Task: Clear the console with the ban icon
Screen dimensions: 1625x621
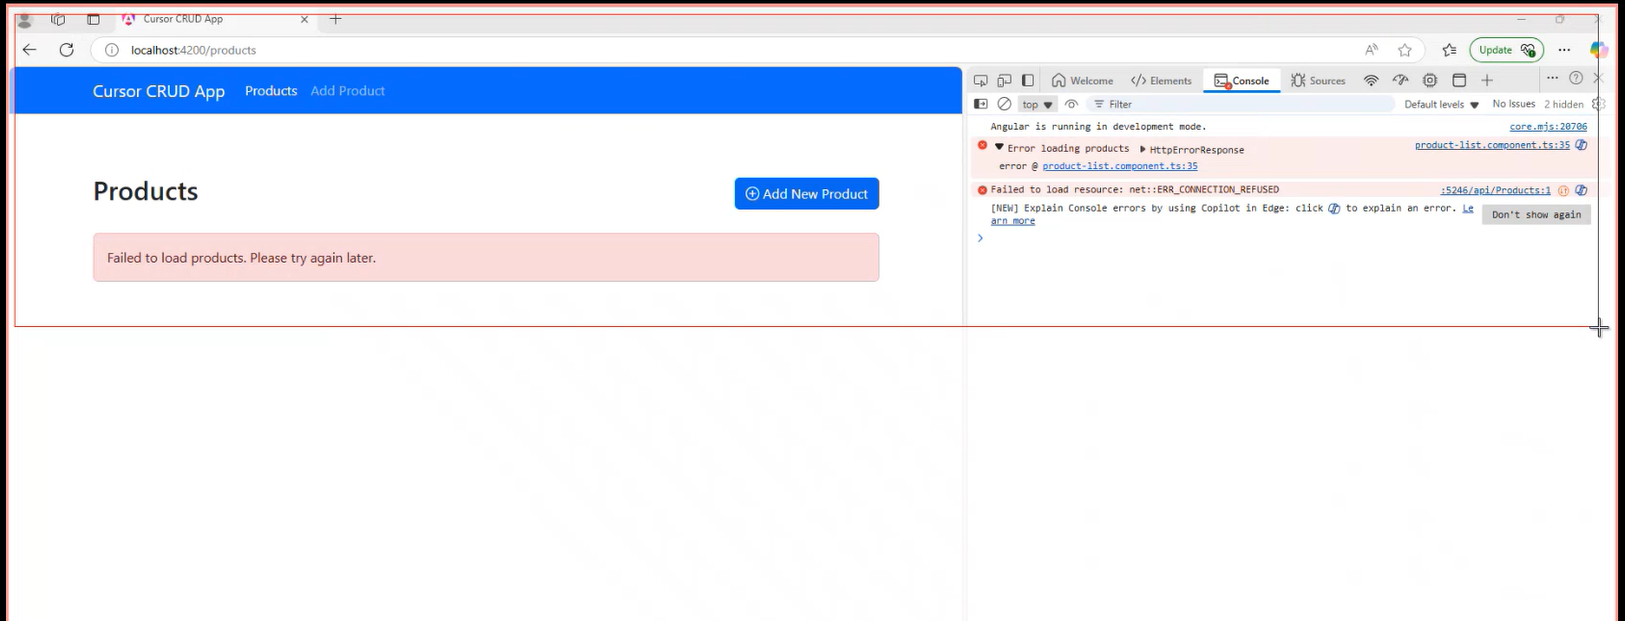Action: 1004,104
